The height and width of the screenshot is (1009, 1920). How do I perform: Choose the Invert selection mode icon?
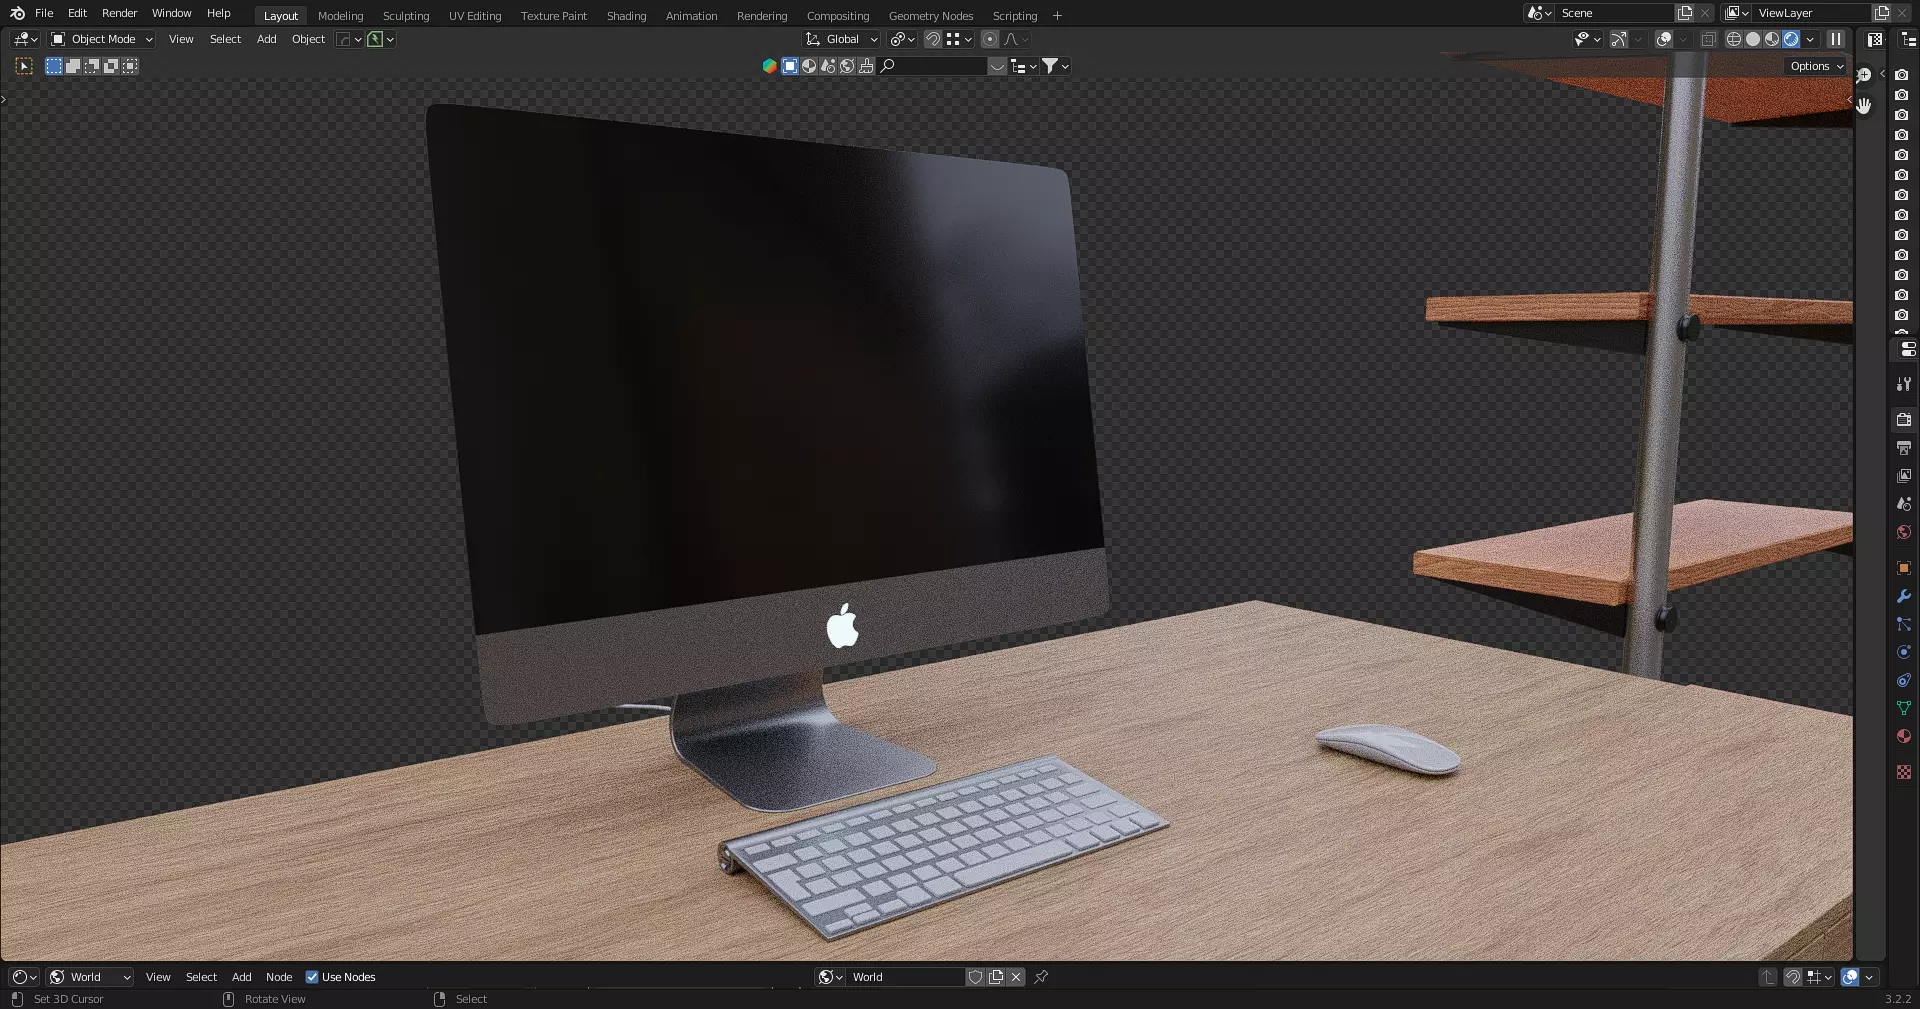(111, 66)
